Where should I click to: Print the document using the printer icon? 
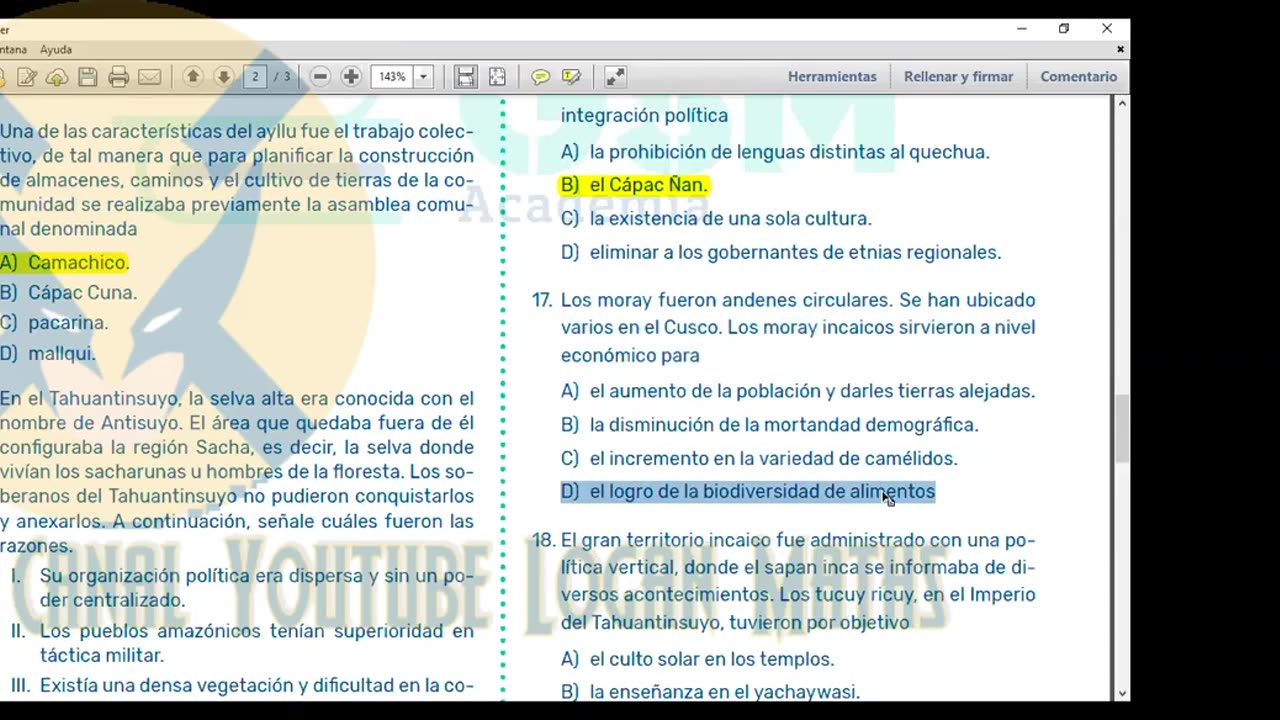[x=119, y=77]
